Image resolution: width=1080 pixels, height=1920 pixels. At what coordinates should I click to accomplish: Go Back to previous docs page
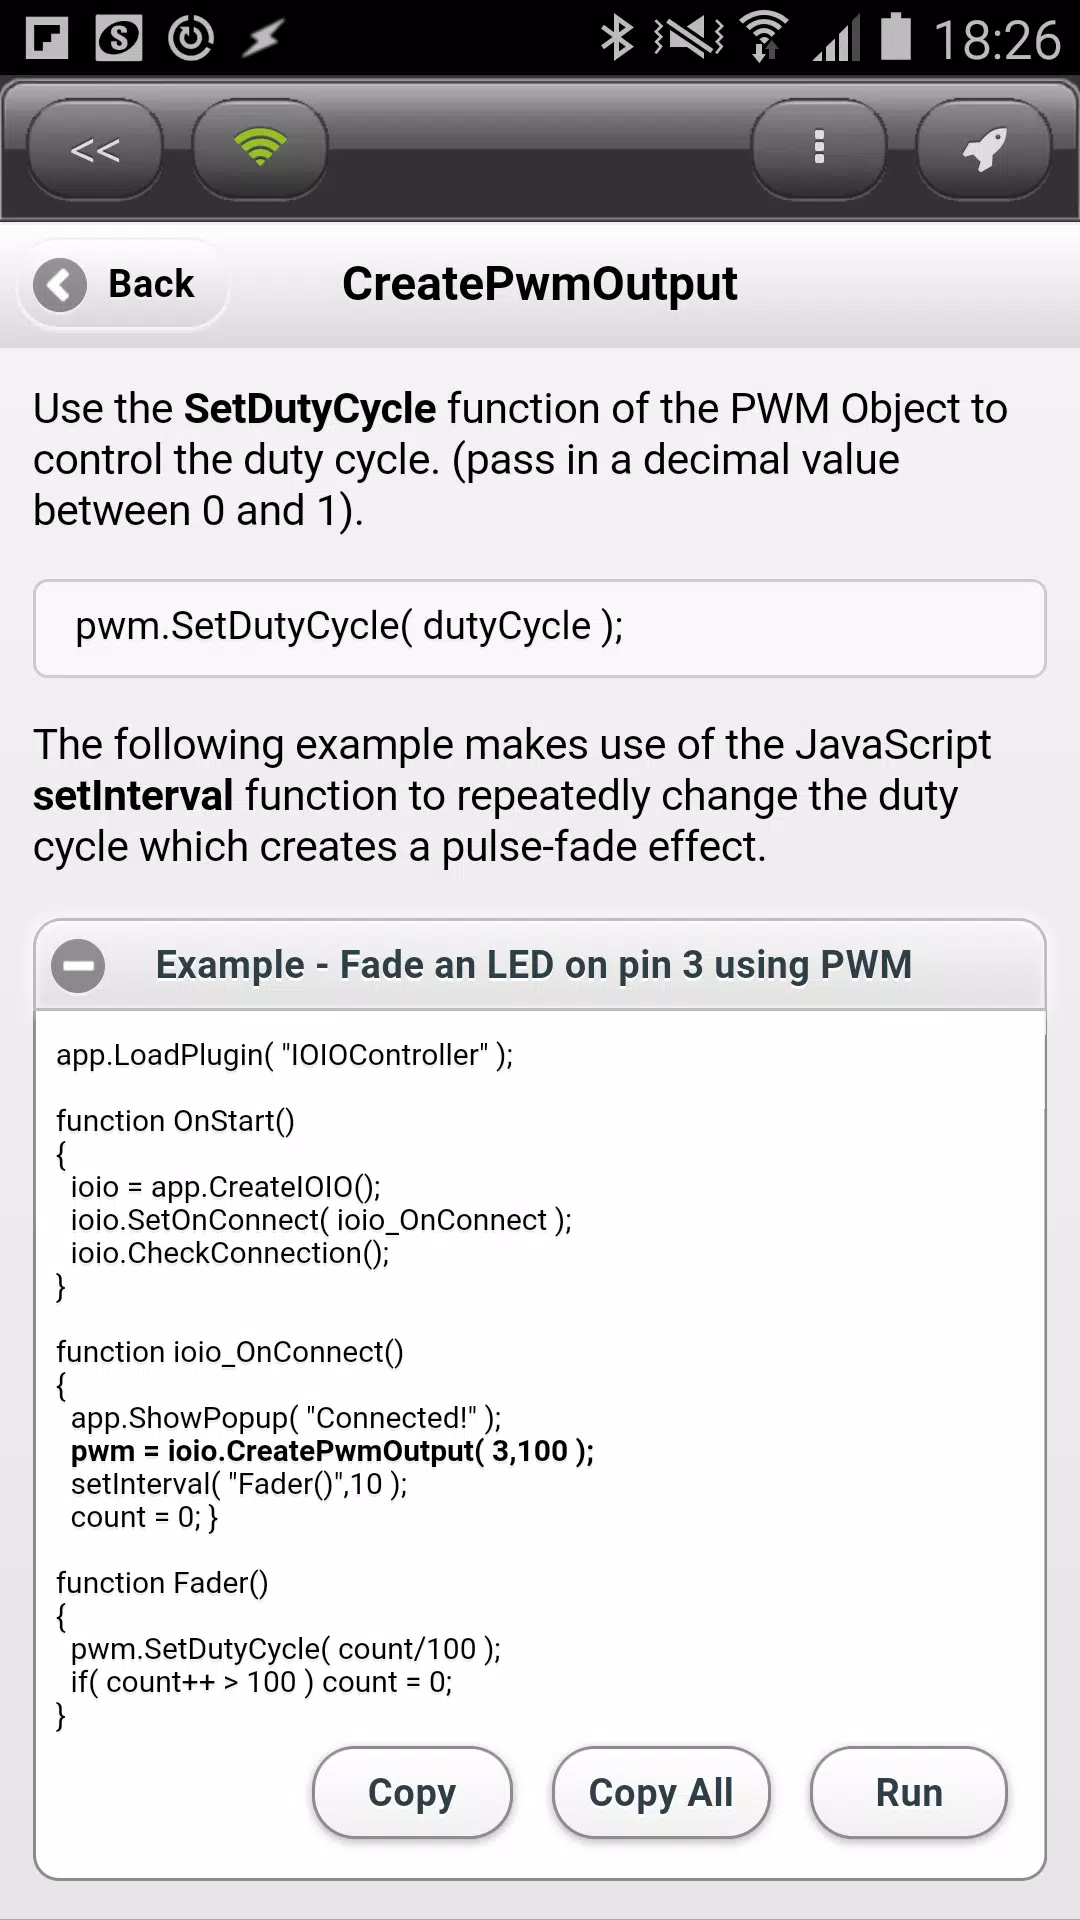(124, 285)
